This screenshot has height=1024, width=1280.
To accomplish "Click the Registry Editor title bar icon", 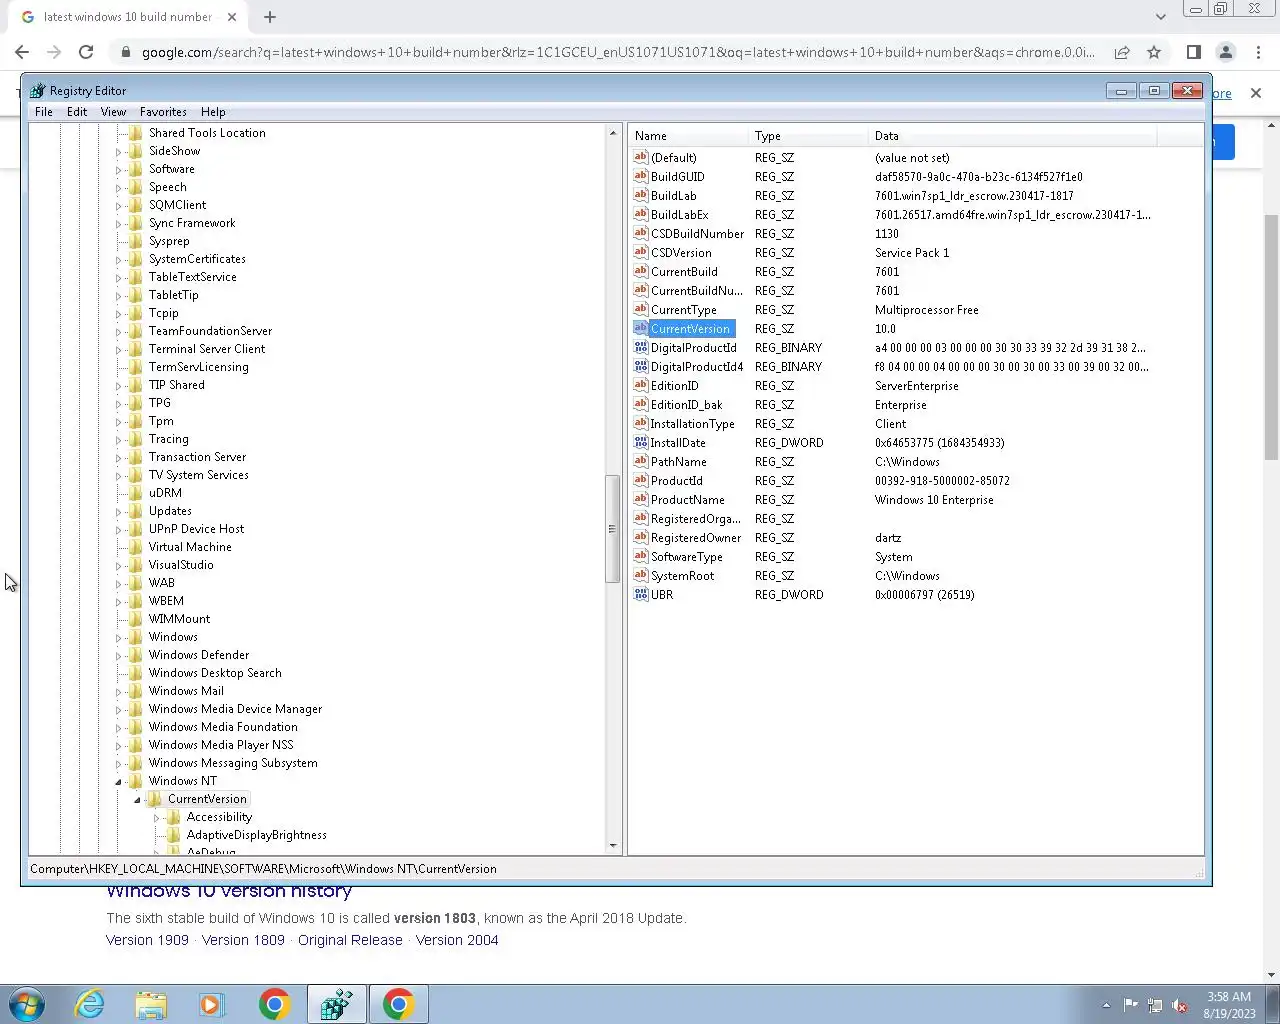I will (x=38, y=90).
